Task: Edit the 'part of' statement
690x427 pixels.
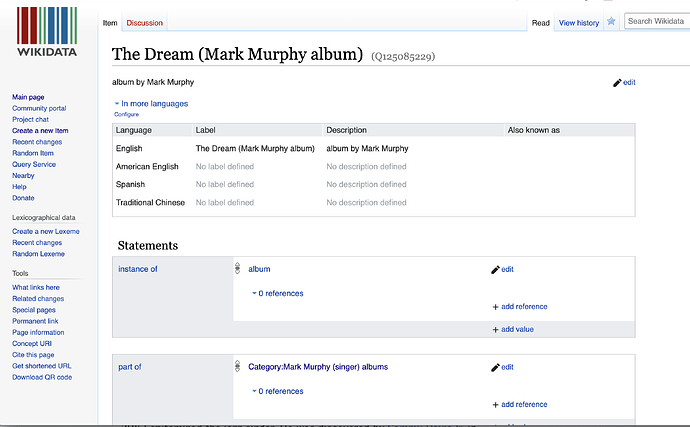Action: 502,367
